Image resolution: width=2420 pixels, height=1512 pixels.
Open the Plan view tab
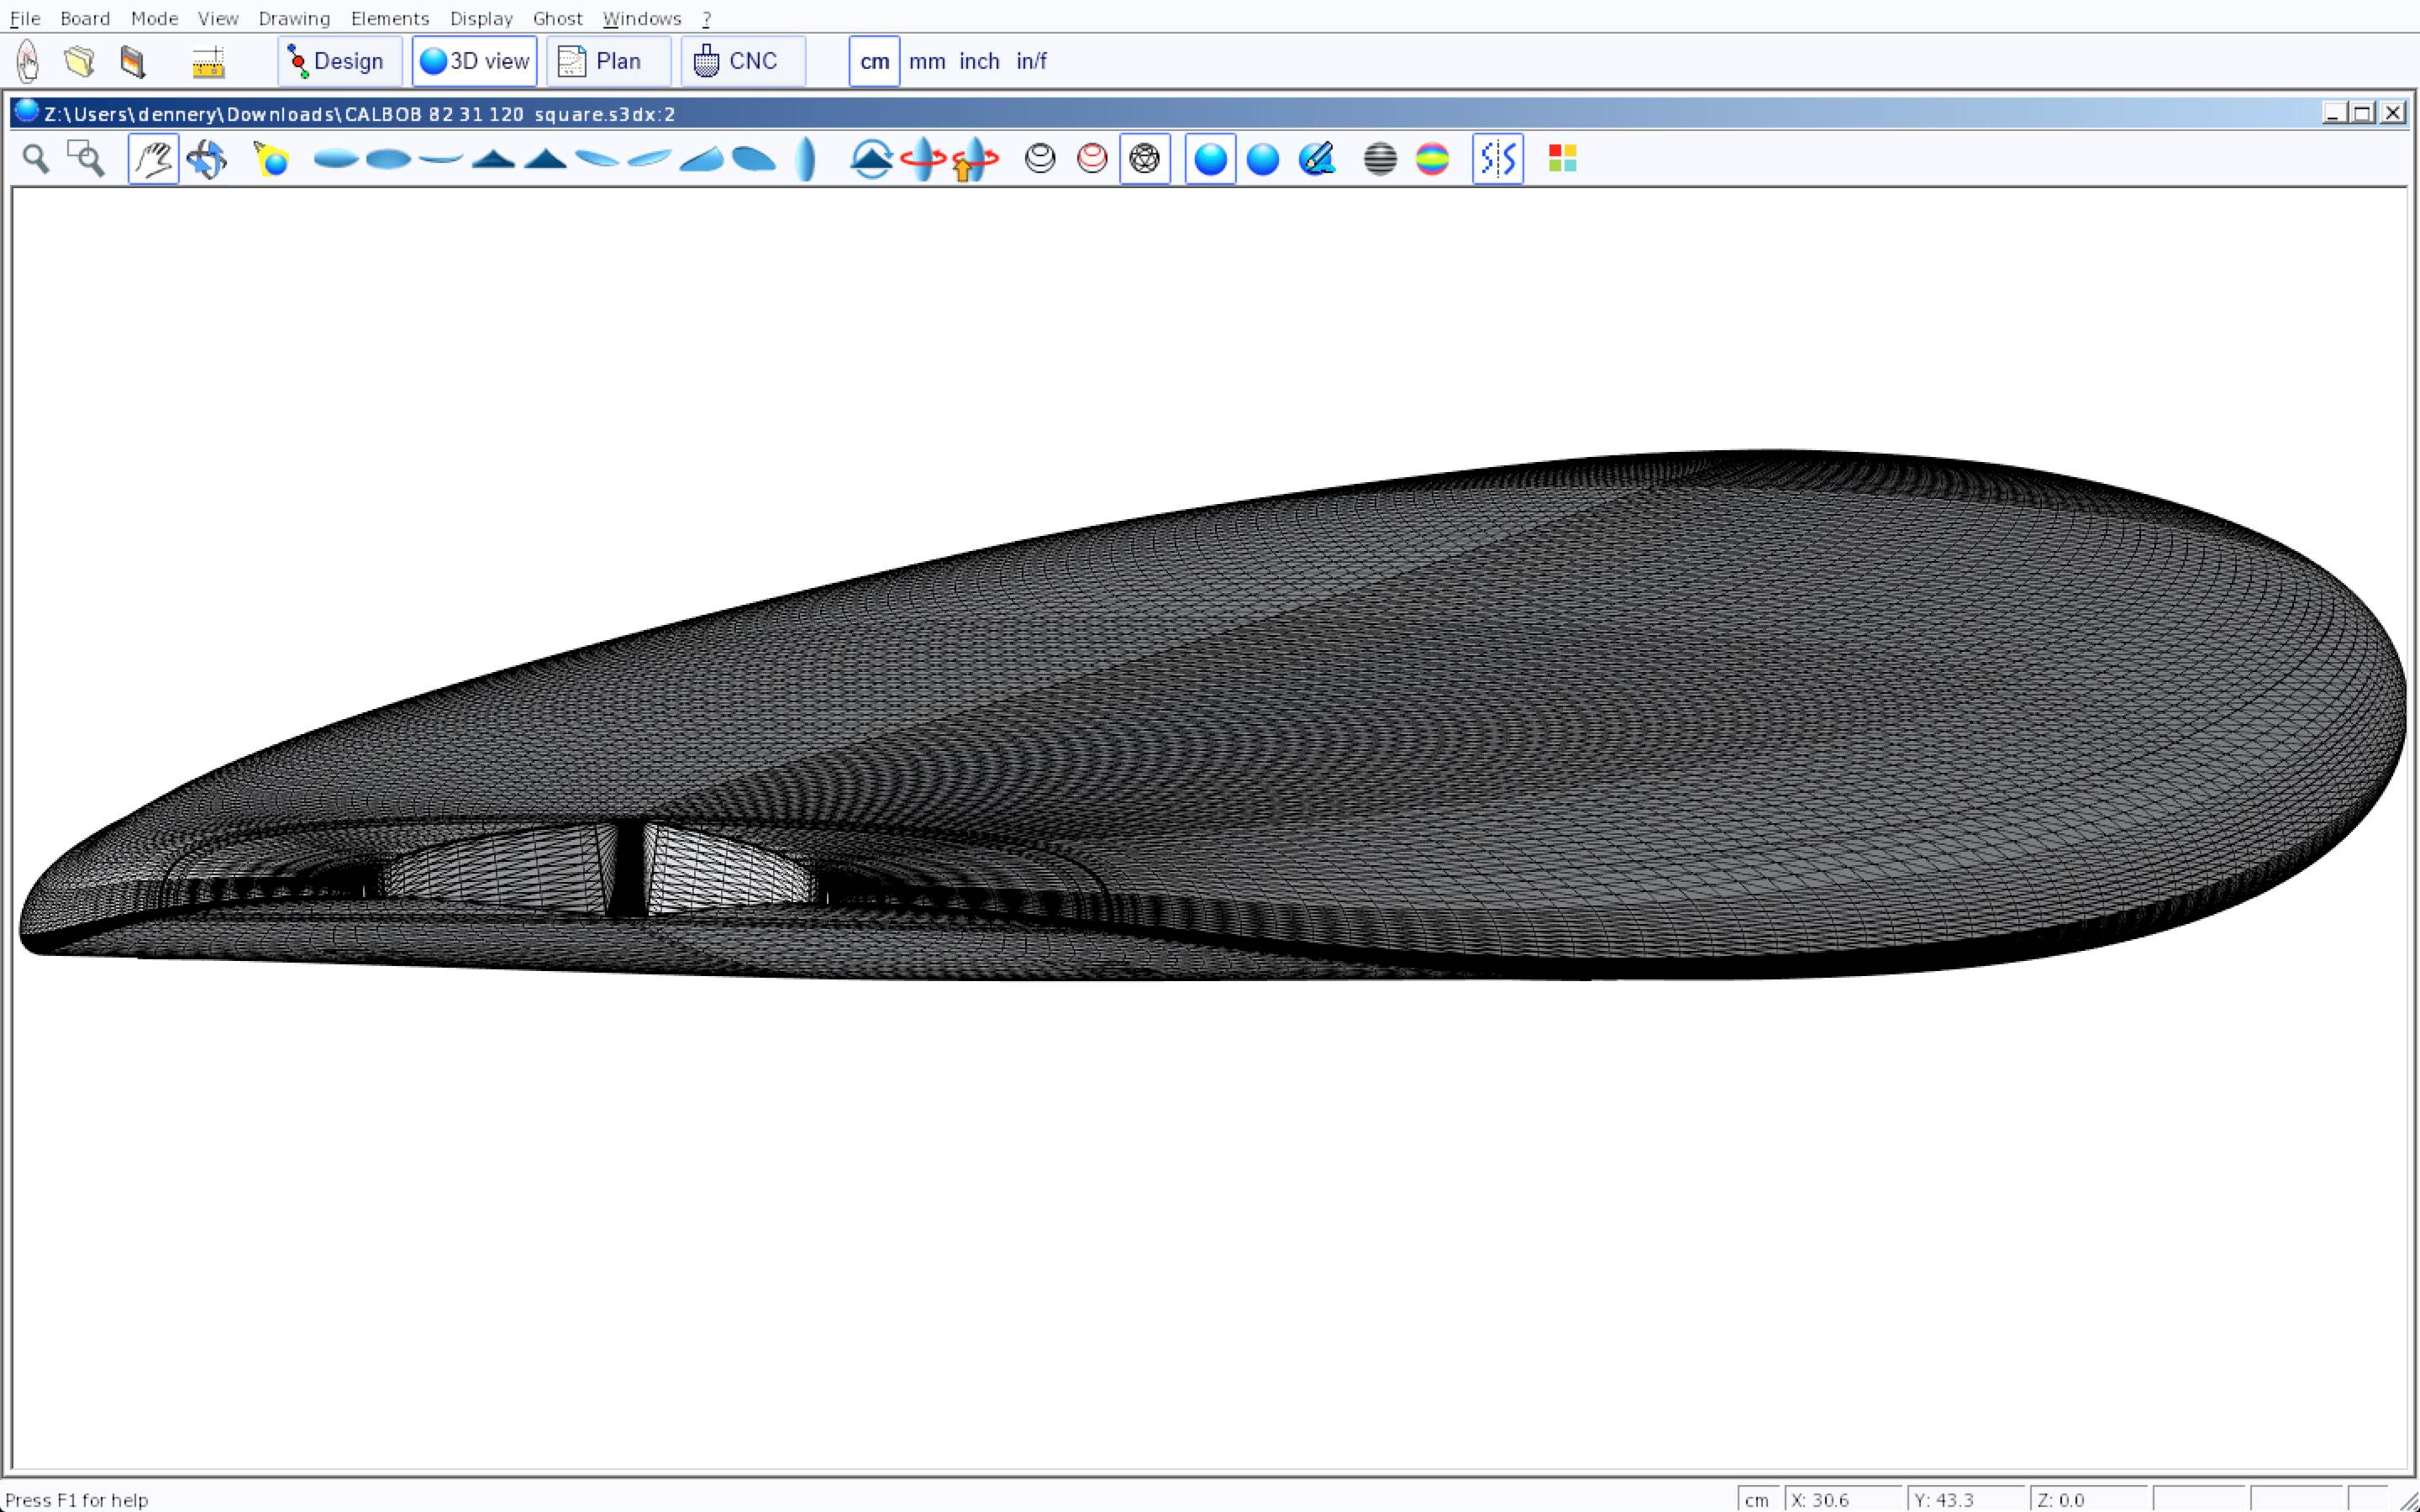coord(606,61)
